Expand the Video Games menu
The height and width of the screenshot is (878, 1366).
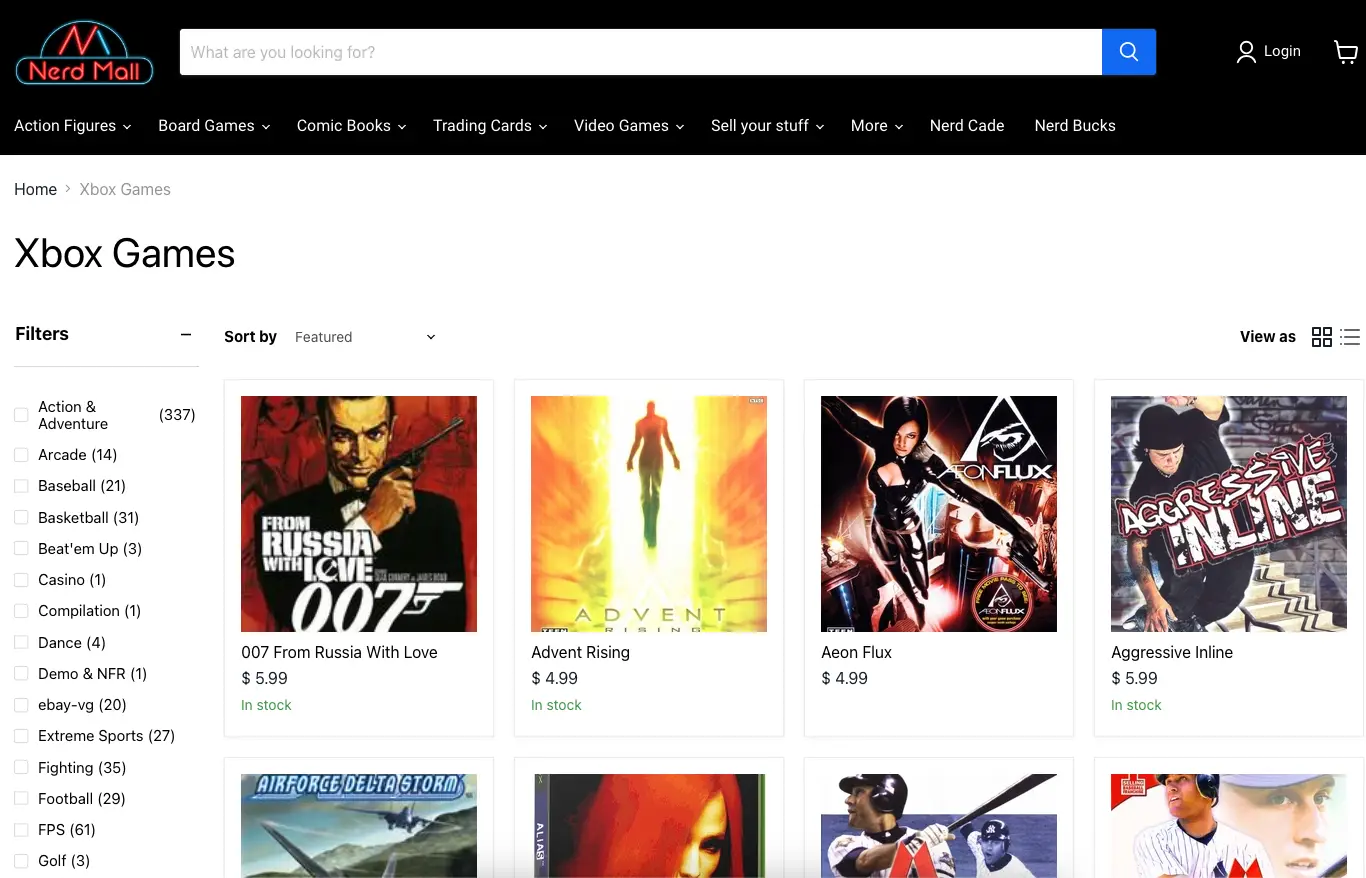[628, 126]
